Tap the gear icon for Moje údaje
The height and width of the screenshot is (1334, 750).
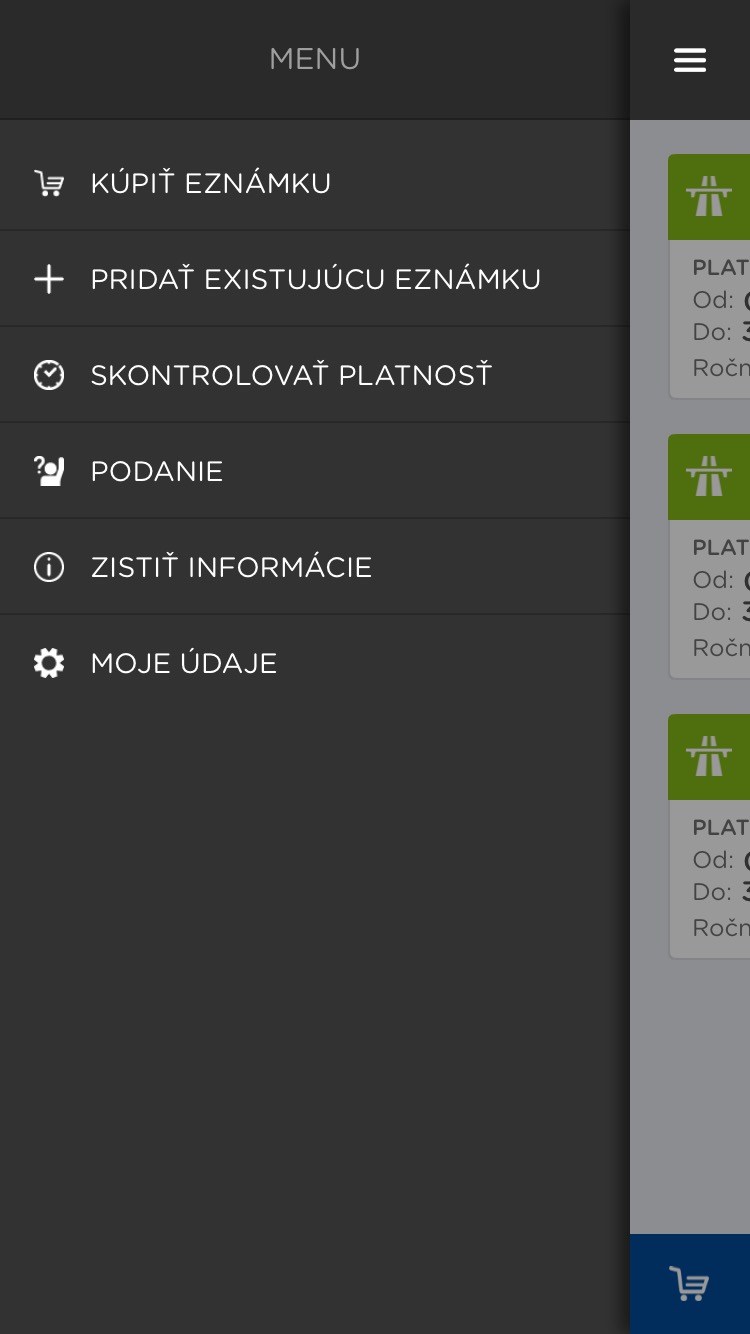(x=49, y=663)
